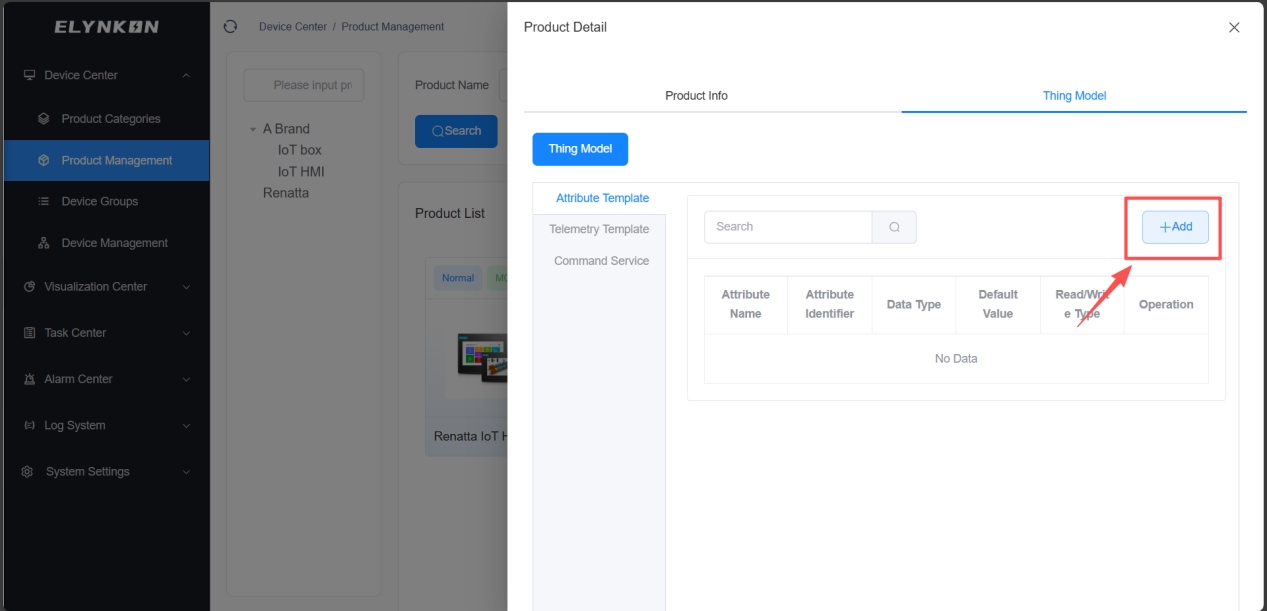Select IoT box in the tree
The image size is (1267, 611).
coord(300,150)
